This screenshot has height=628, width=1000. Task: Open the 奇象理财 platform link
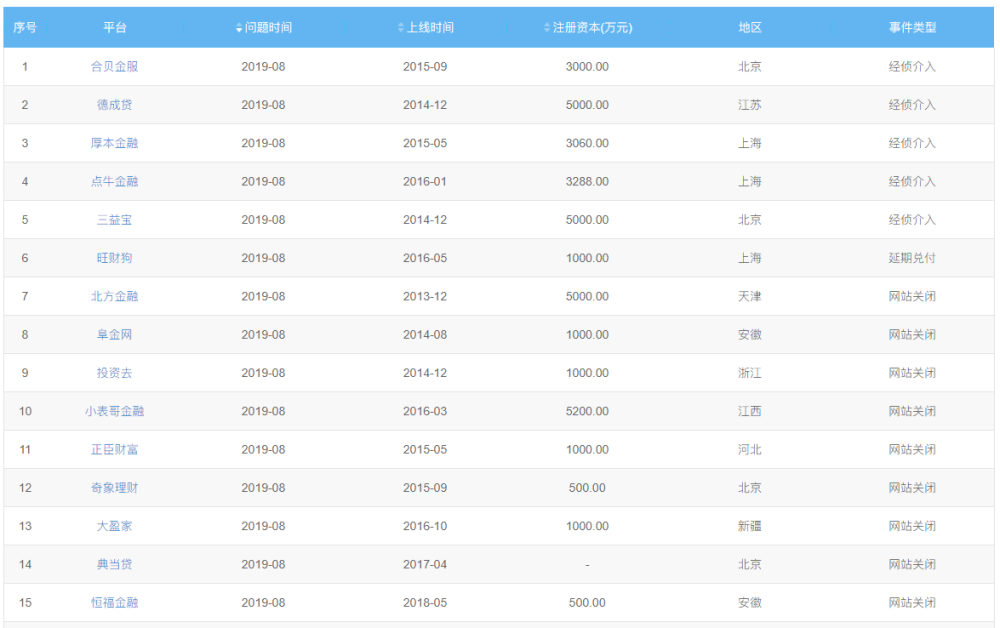coord(115,488)
